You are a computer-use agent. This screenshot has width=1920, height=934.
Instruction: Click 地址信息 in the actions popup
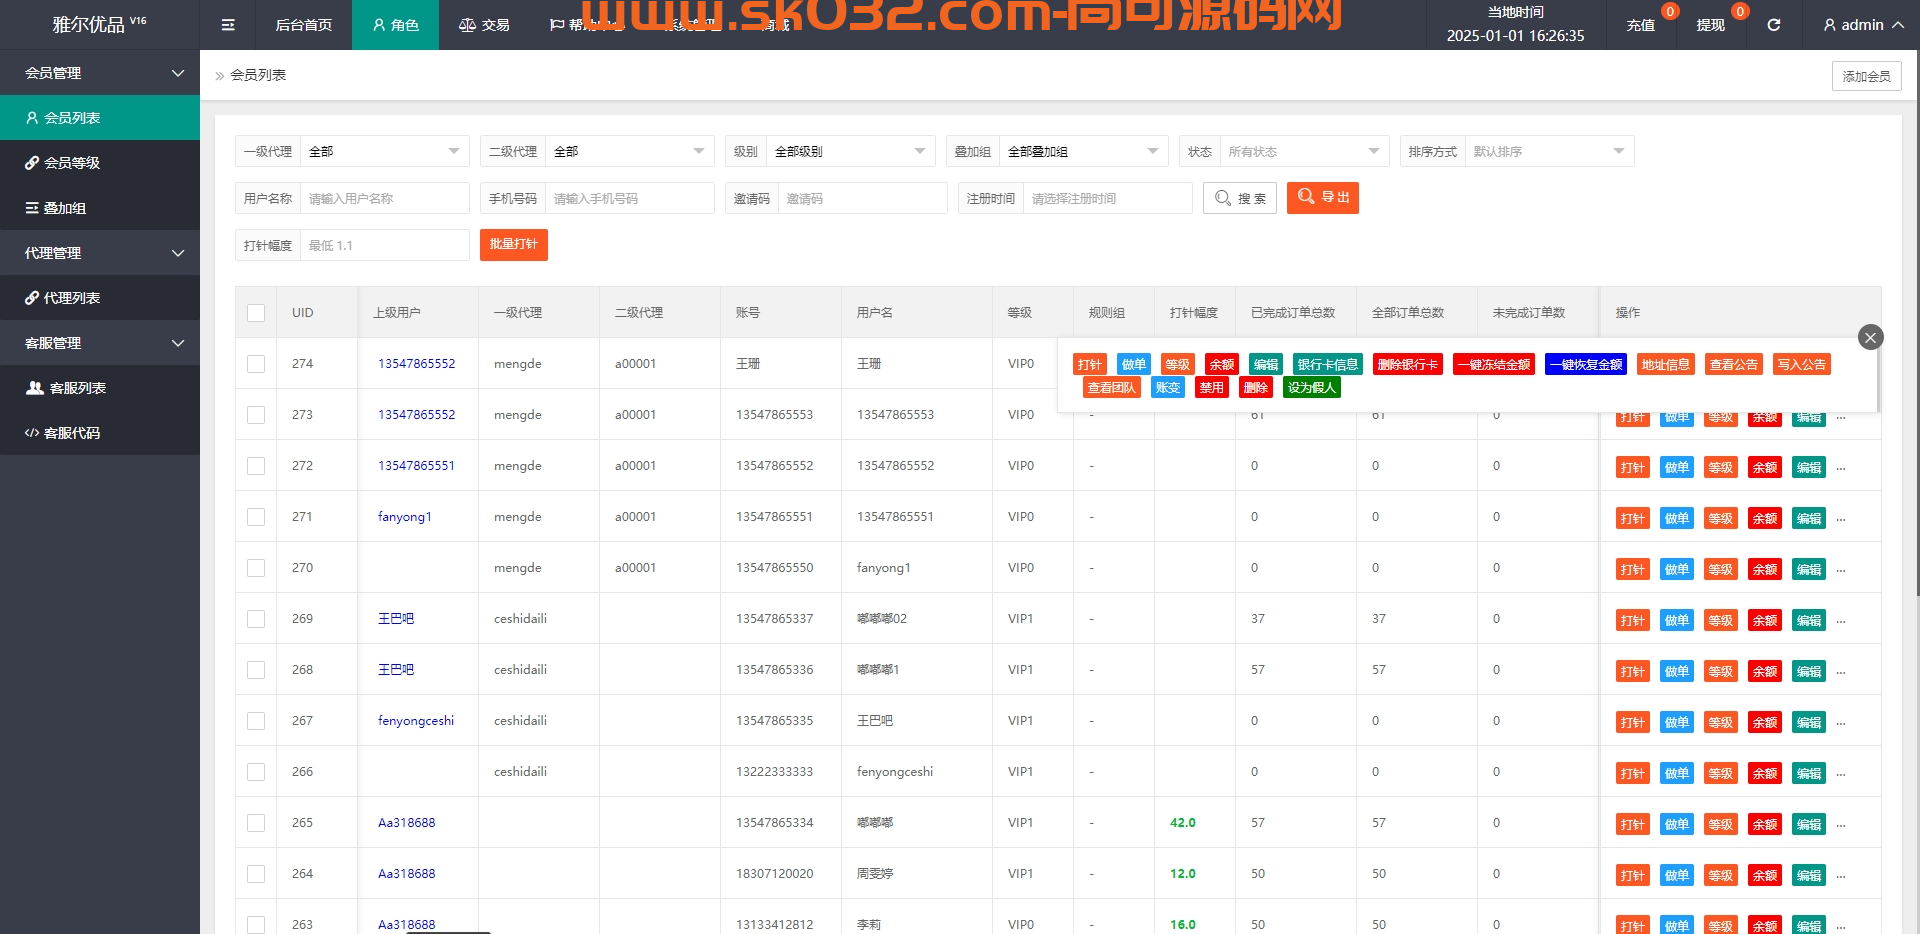point(1666,365)
